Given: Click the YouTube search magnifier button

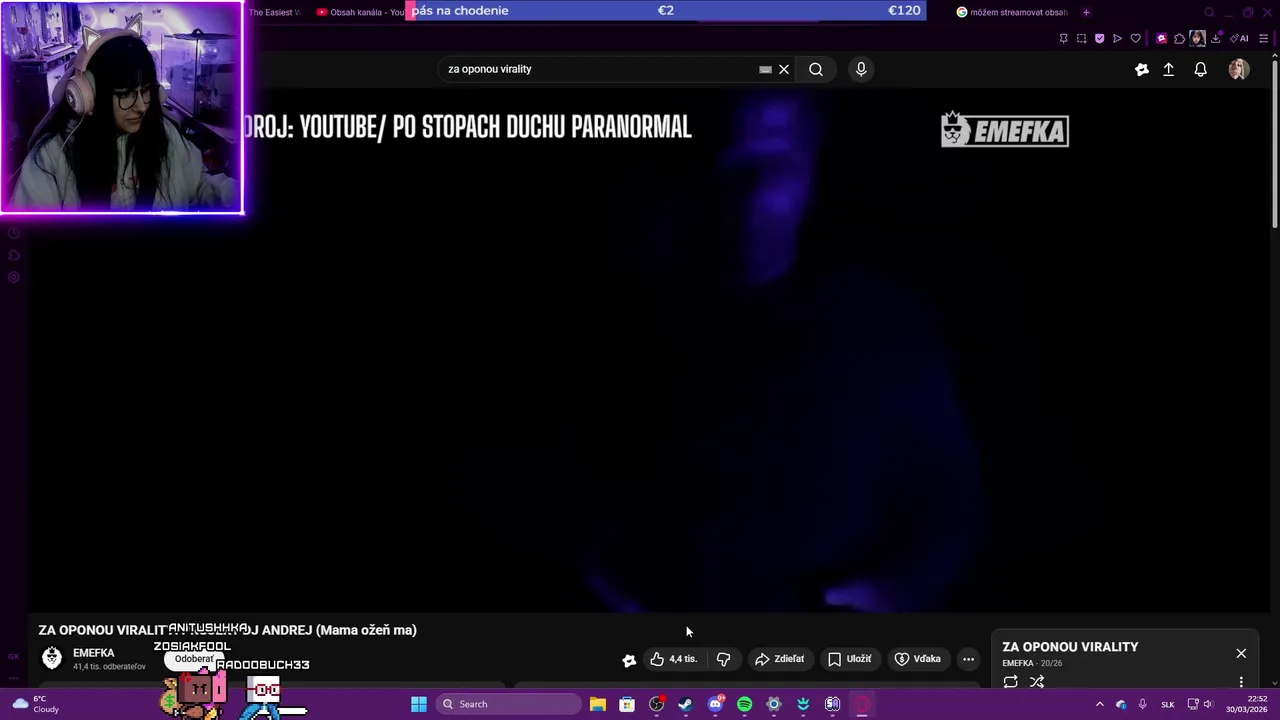Looking at the screenshot, I should pos(816,69).
